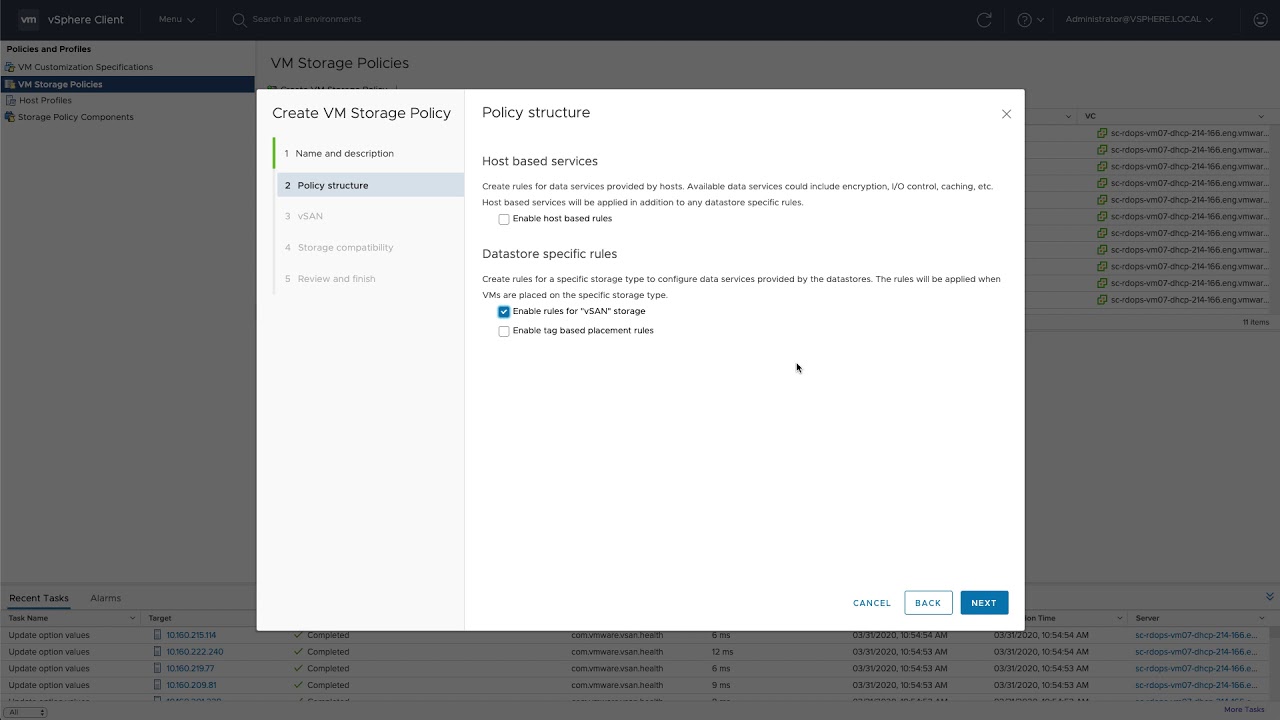Collapse the Recent Tasks panel
Viewport: 1280px width, 720px height.
(x=1270, y=597)
